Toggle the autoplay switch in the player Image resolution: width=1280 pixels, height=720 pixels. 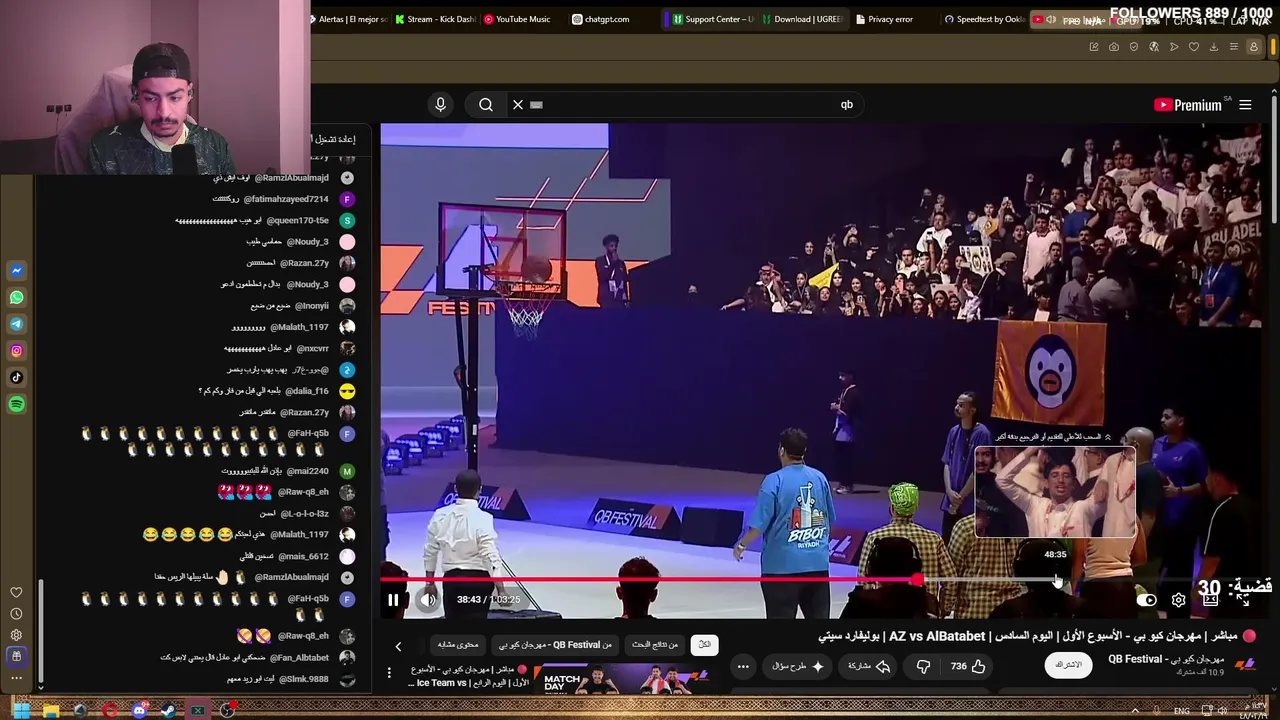1146,600
